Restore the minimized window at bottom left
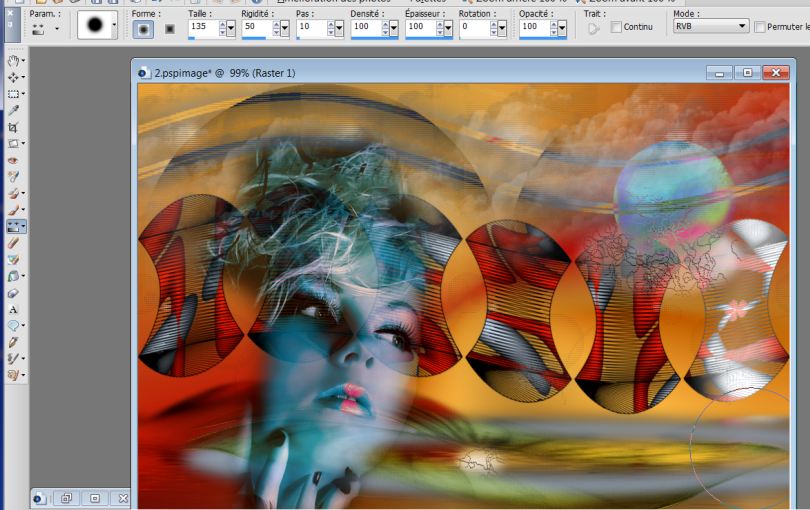810x510 pixels. pos(67,498)
